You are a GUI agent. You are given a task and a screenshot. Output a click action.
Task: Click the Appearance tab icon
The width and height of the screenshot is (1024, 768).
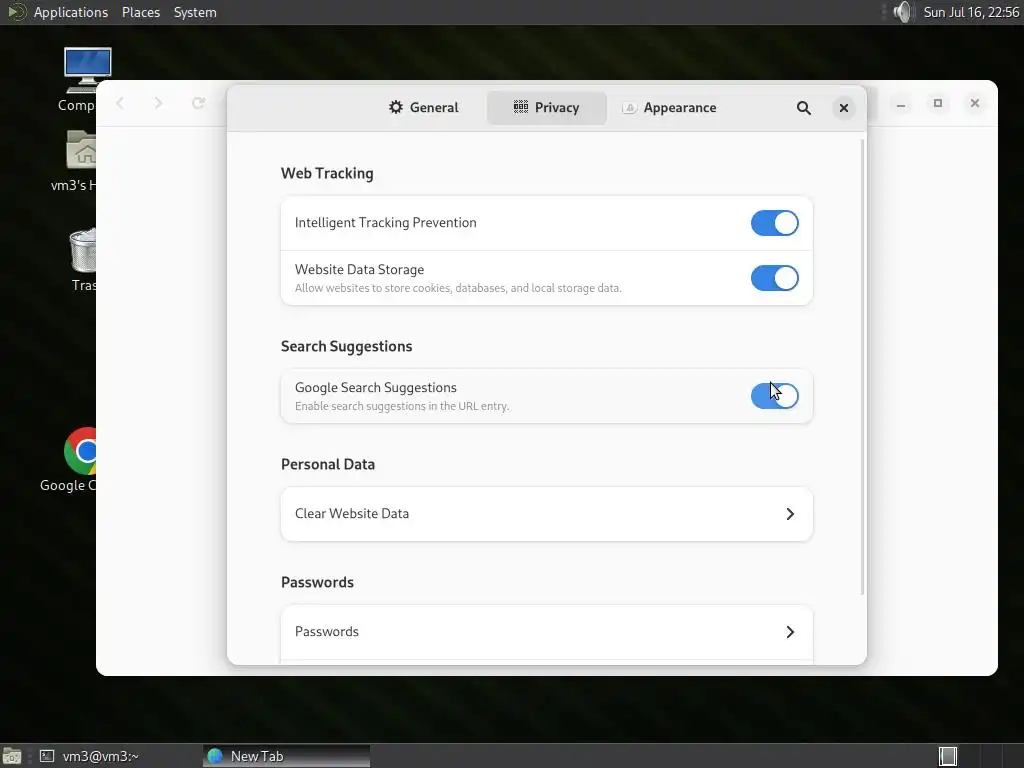click(629, 108)
